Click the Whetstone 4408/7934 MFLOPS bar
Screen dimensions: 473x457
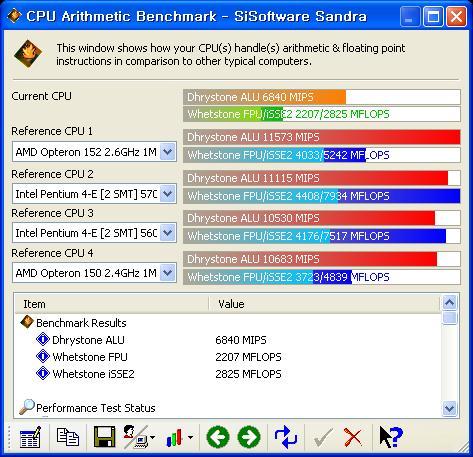[x=322, y=196]
